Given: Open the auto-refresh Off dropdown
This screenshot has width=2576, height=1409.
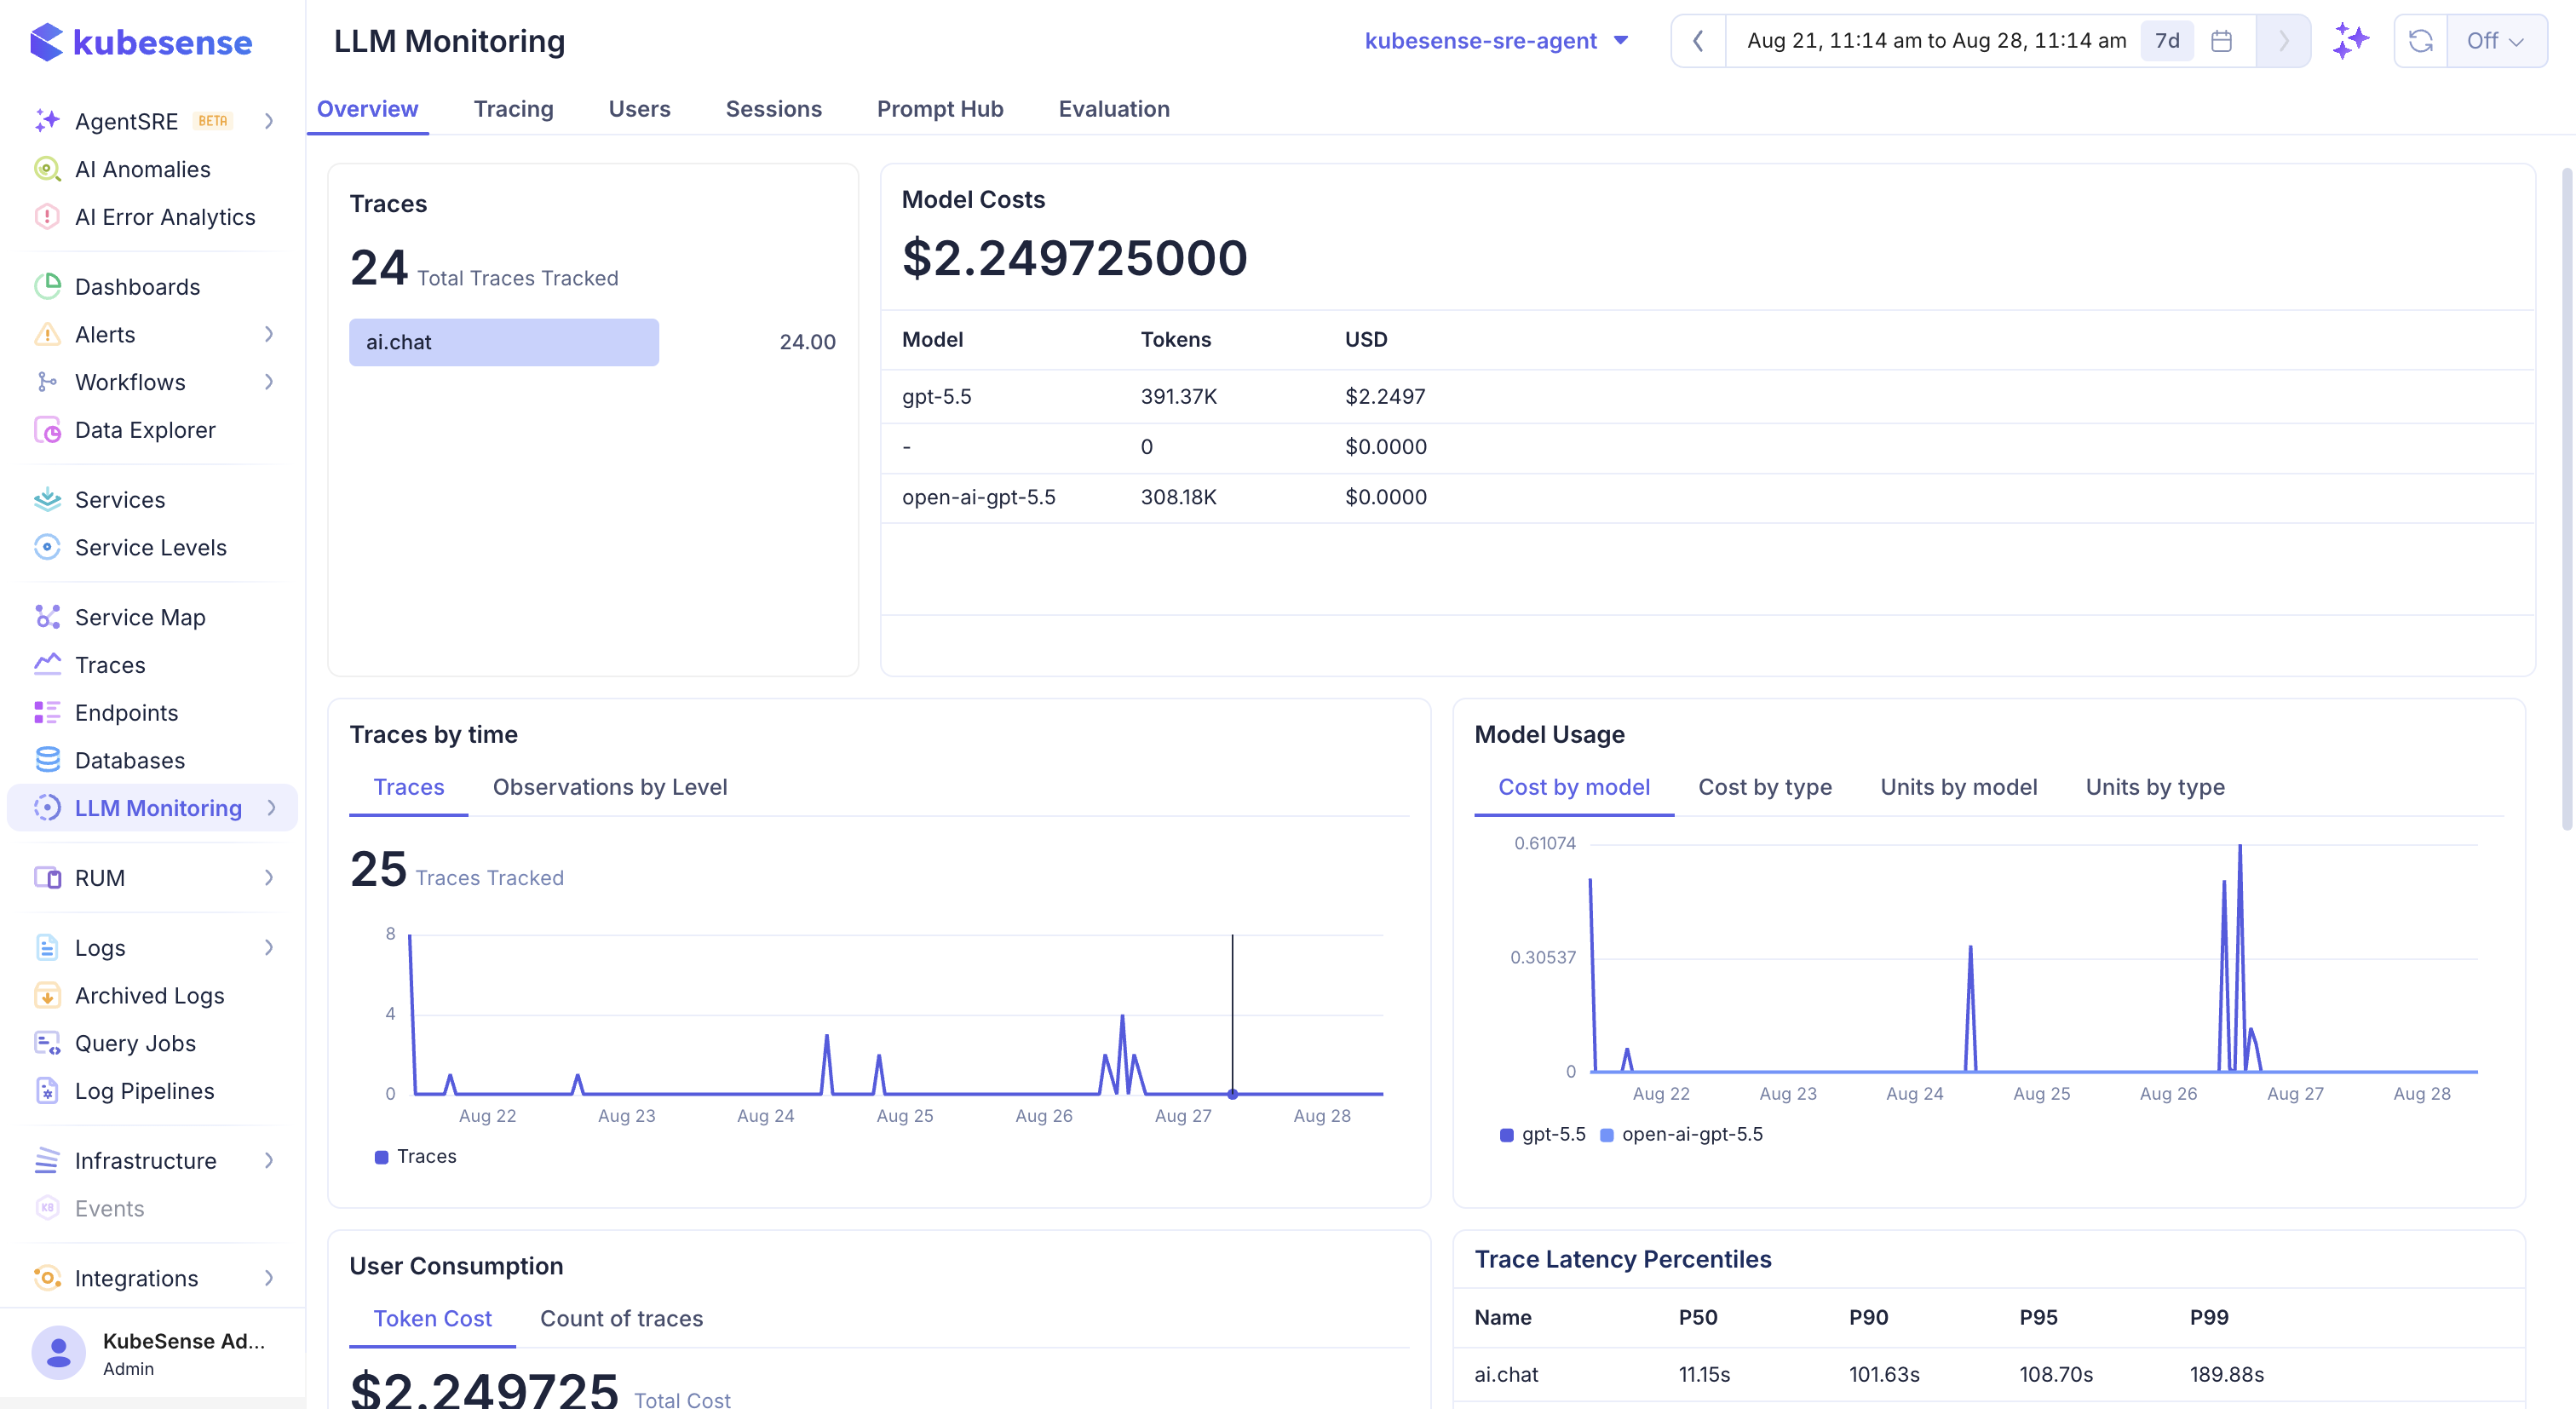Looking at the screenshot, I should click(2496, 41).
